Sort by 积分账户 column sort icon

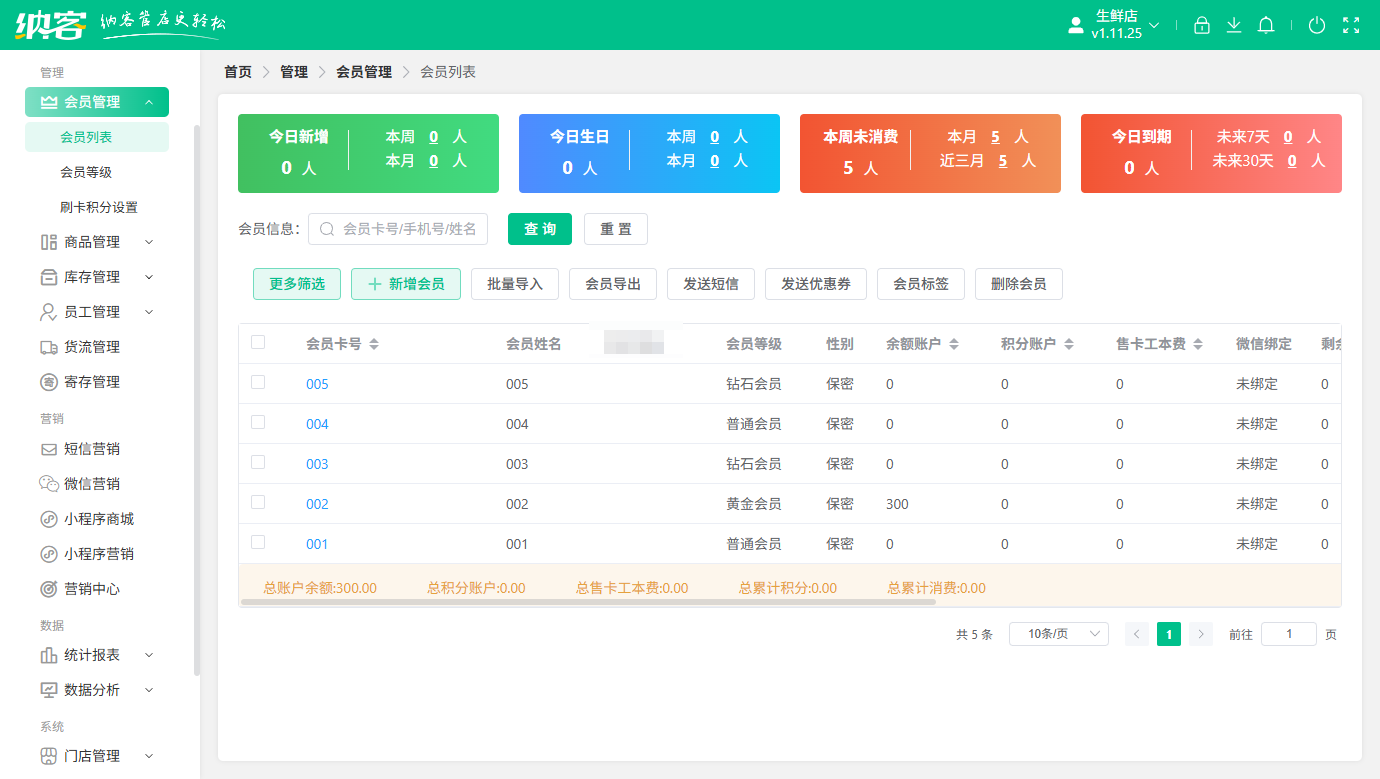click(1069, 344)
